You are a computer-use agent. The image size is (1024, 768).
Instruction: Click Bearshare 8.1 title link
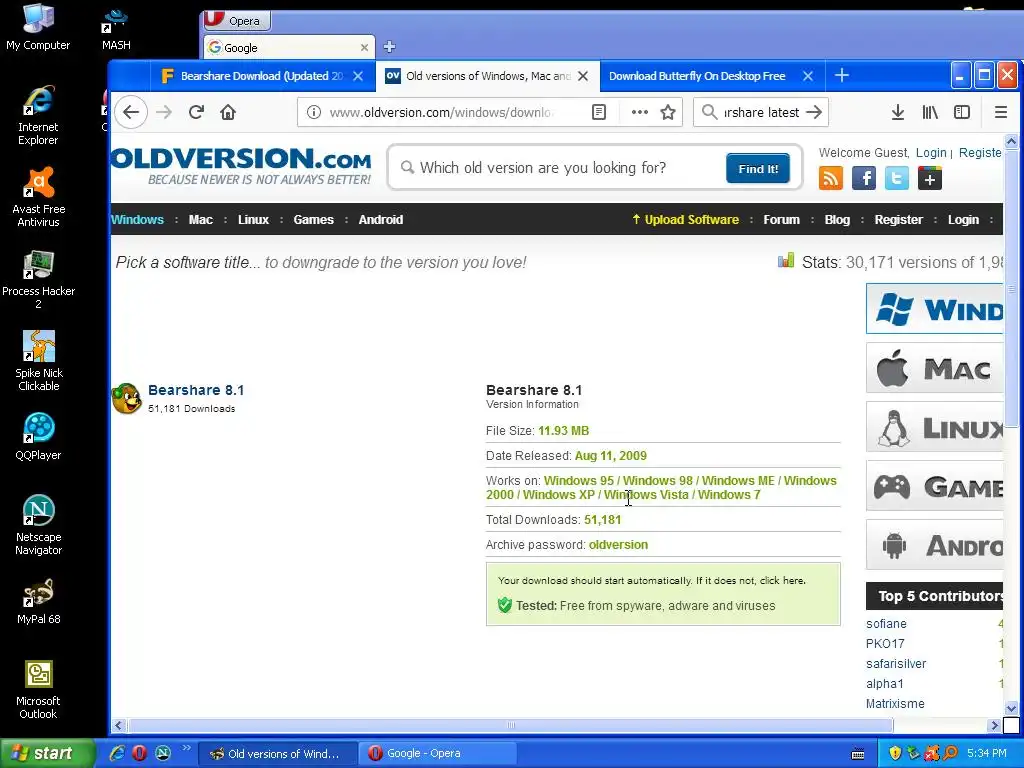196,390
